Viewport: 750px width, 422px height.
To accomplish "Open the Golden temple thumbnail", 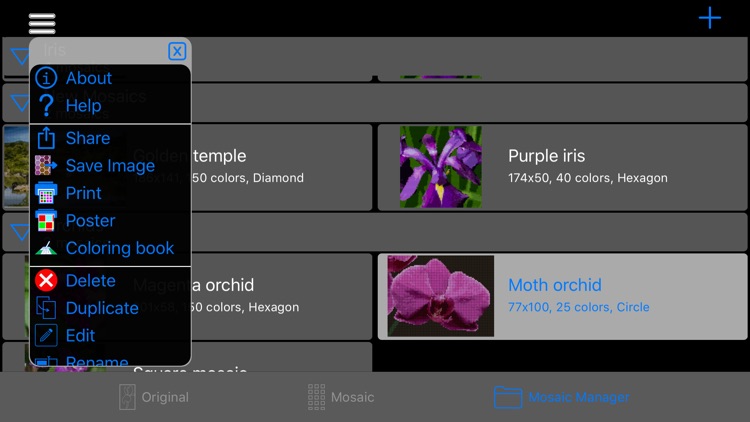I will tap(16, 167).
